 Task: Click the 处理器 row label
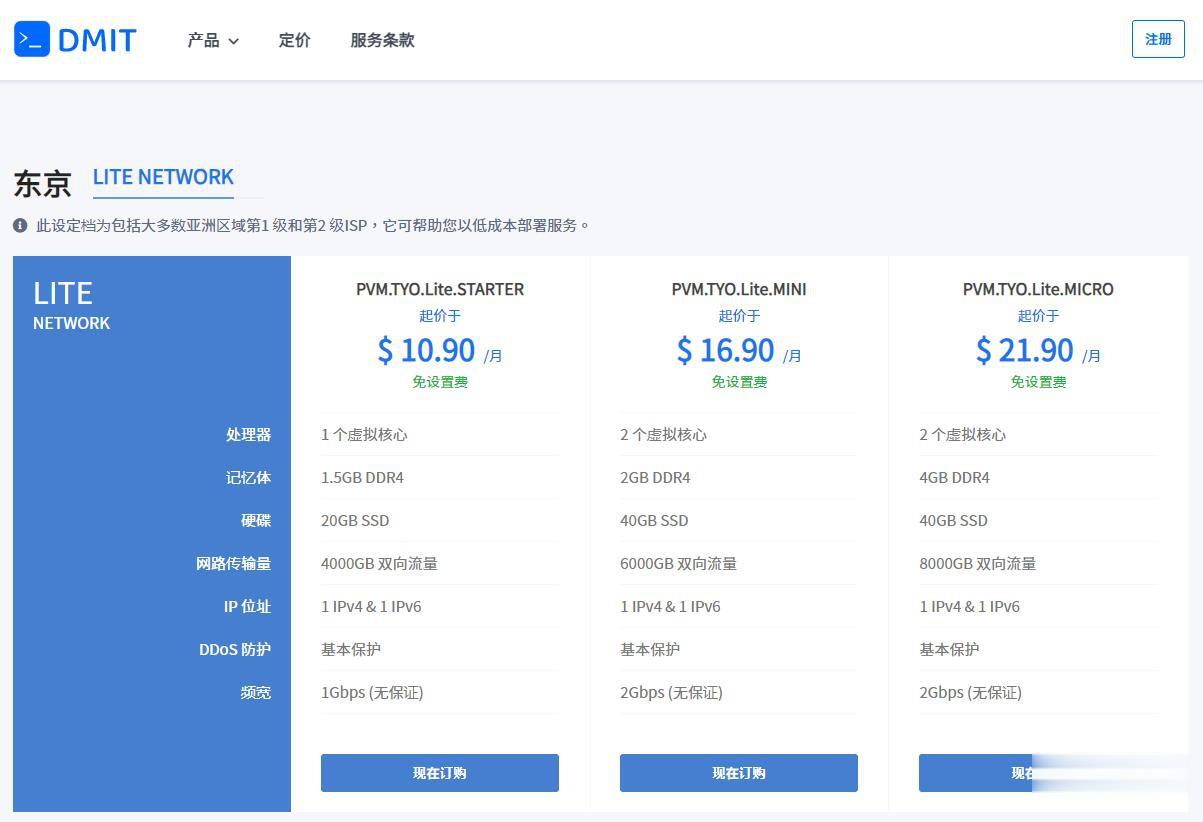[248, 435]
